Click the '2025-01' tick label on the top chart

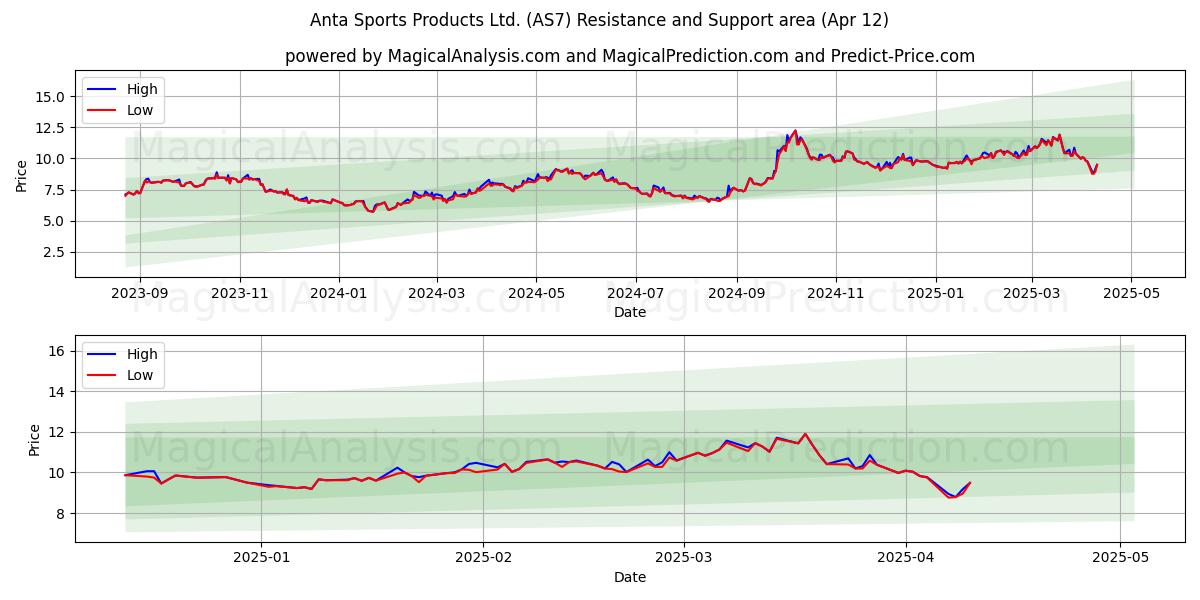point(936,294)
